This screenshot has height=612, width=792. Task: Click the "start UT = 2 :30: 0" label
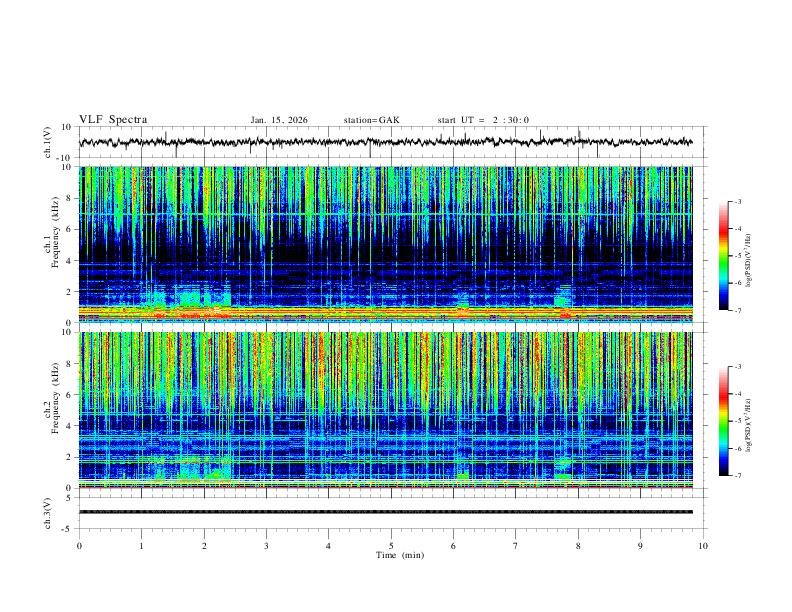coord(483,120)
